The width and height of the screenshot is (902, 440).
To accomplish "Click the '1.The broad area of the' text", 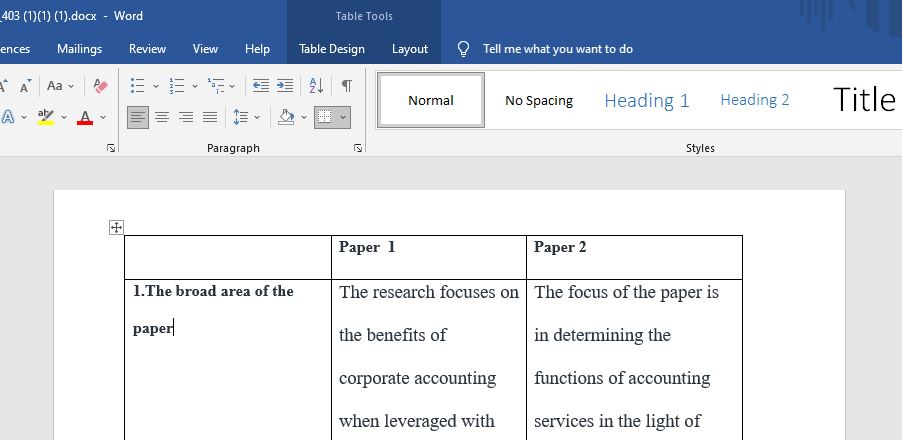I will (213, 291).
